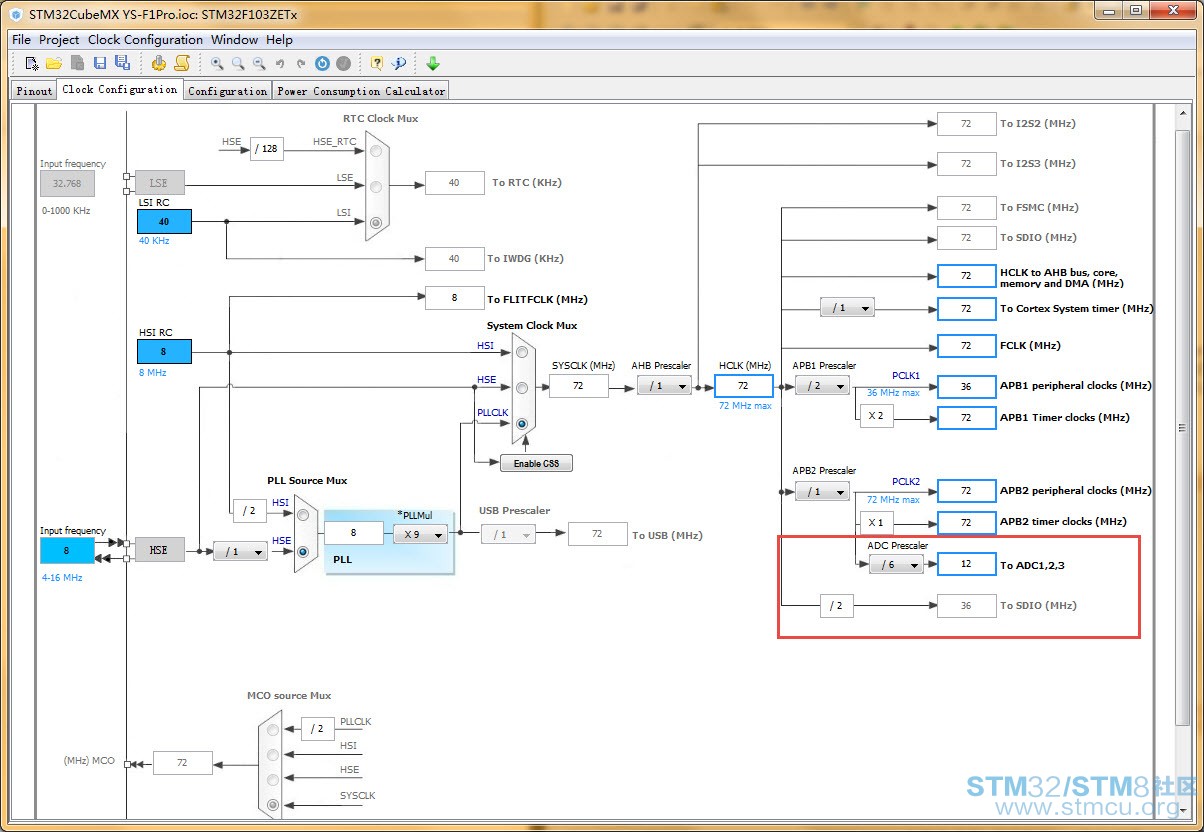Click the APB1 peripheral clocks value field
This screenshot has width=1204, height=832.
click(x=966, y=386)
